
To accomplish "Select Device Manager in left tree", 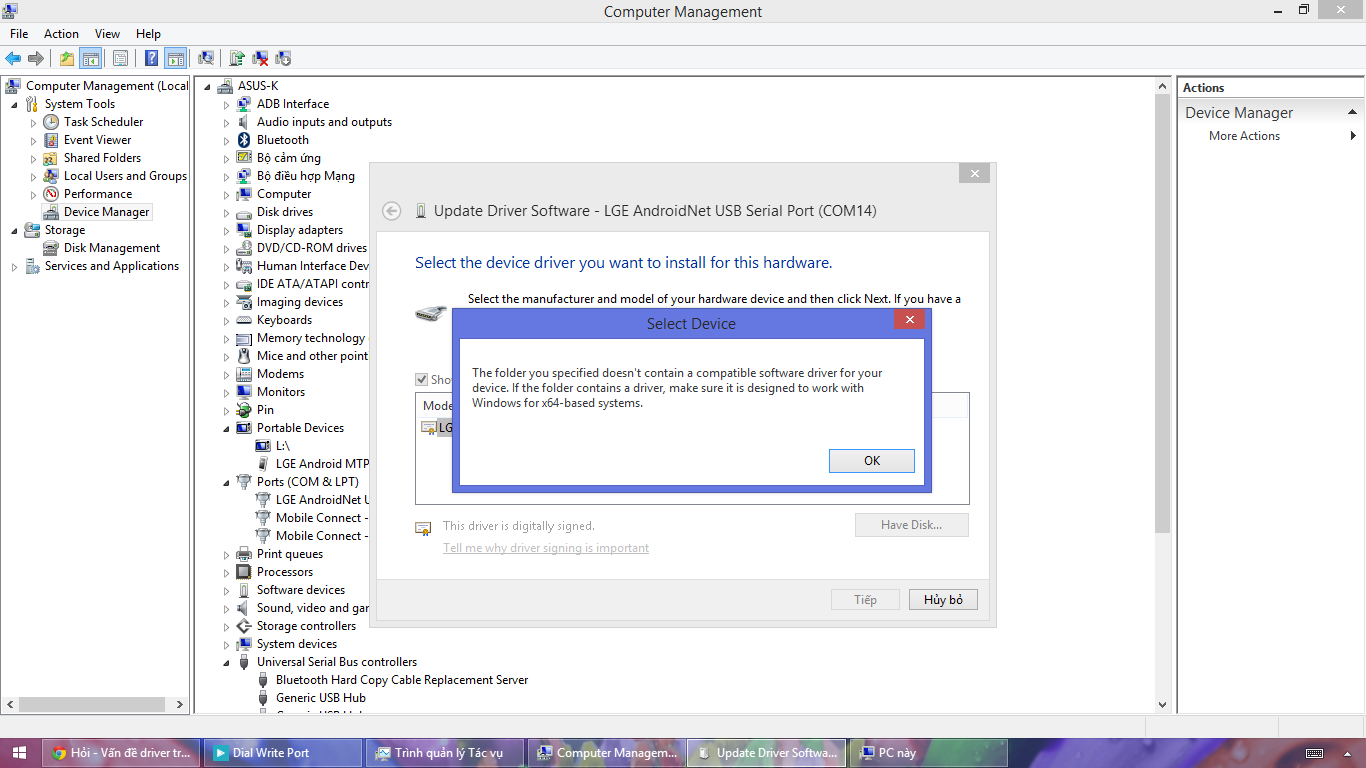I will pyautogui.click(x=106, y=212).
